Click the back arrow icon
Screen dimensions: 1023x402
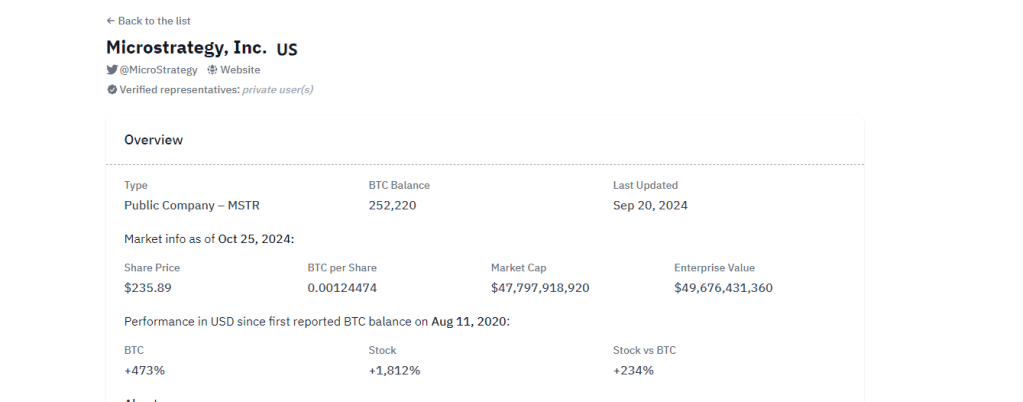click(110, 21)
